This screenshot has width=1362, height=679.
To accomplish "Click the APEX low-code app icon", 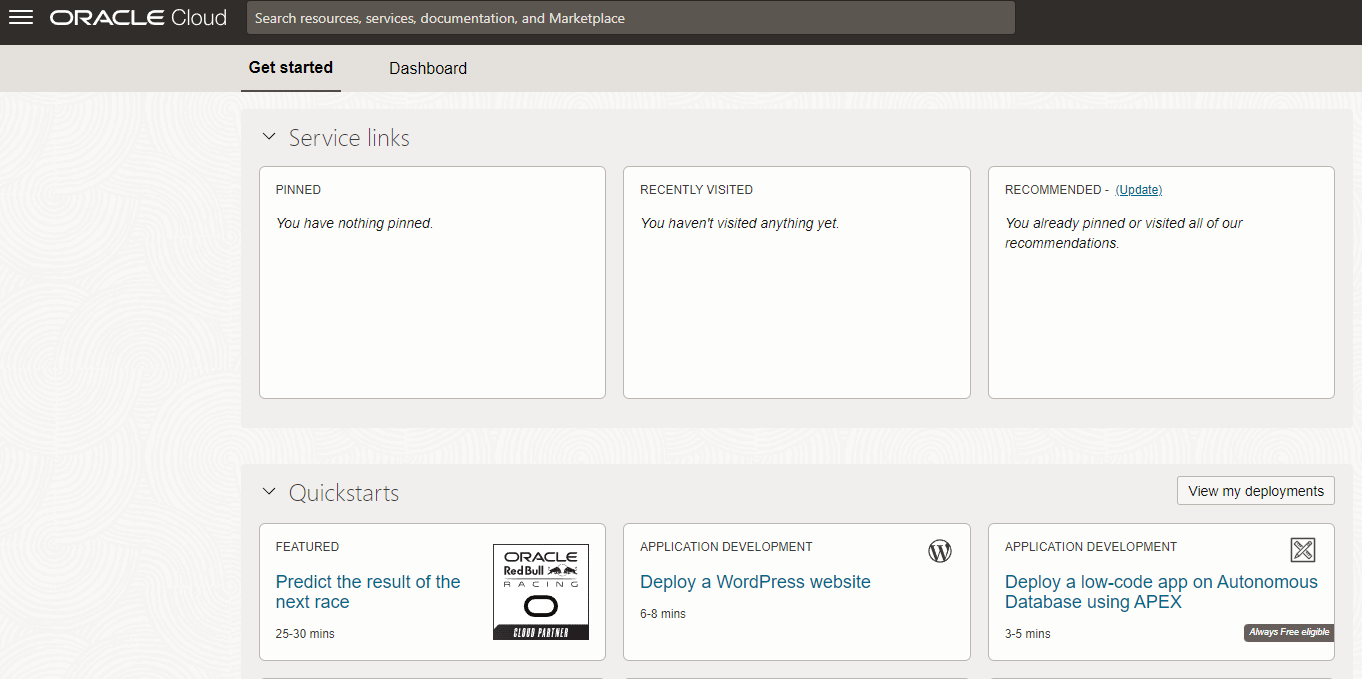I will [1303, 550].
